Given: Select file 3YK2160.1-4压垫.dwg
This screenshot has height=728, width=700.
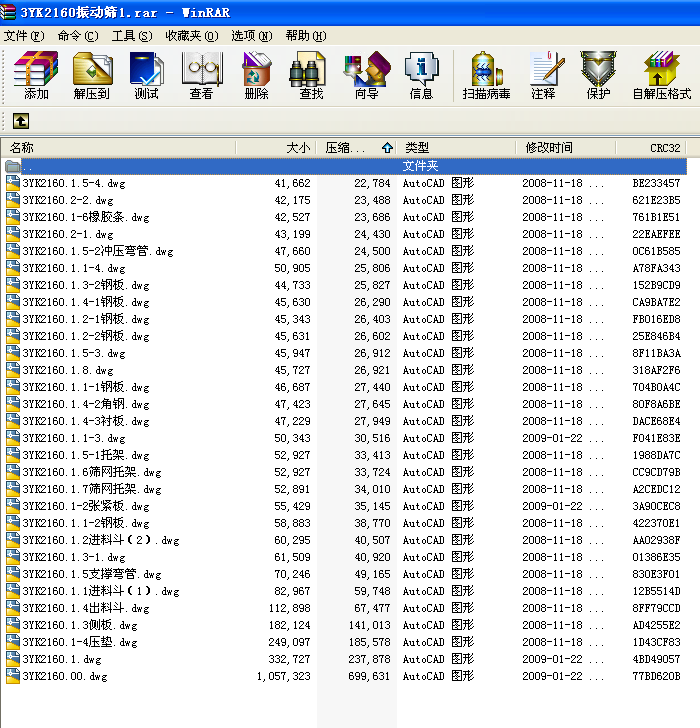Looking at the screenshot, I should click(x=80, y=642).
